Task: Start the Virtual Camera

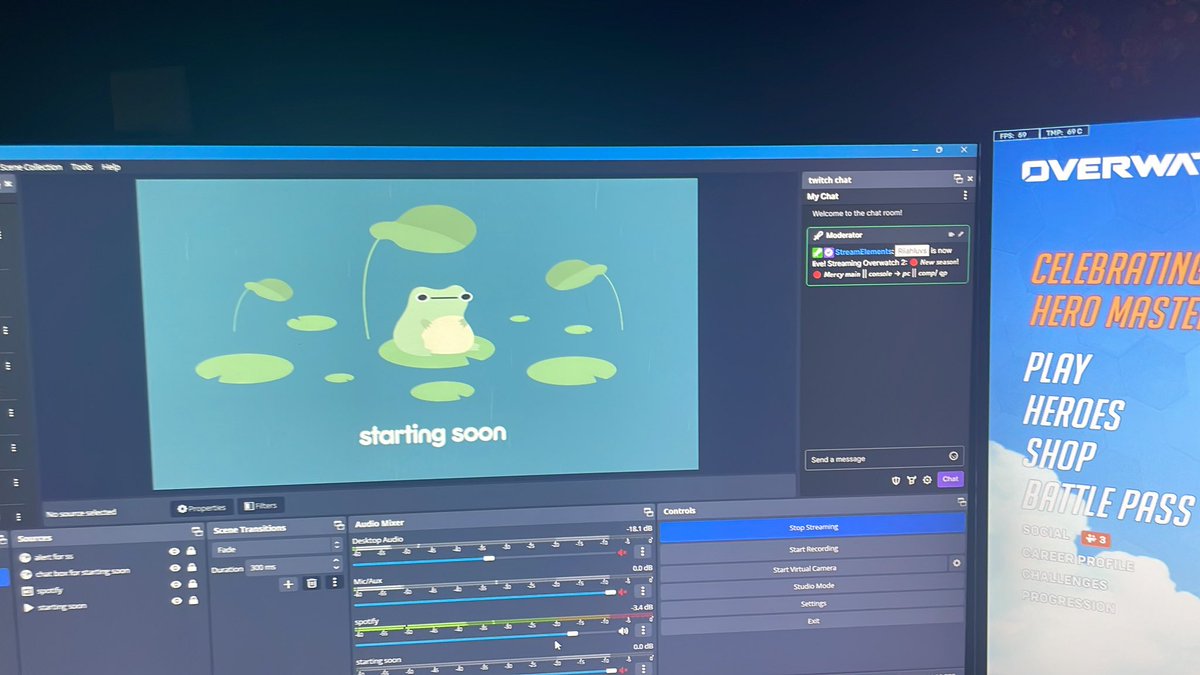Action: pyautogui.click(x=804, y=568)
